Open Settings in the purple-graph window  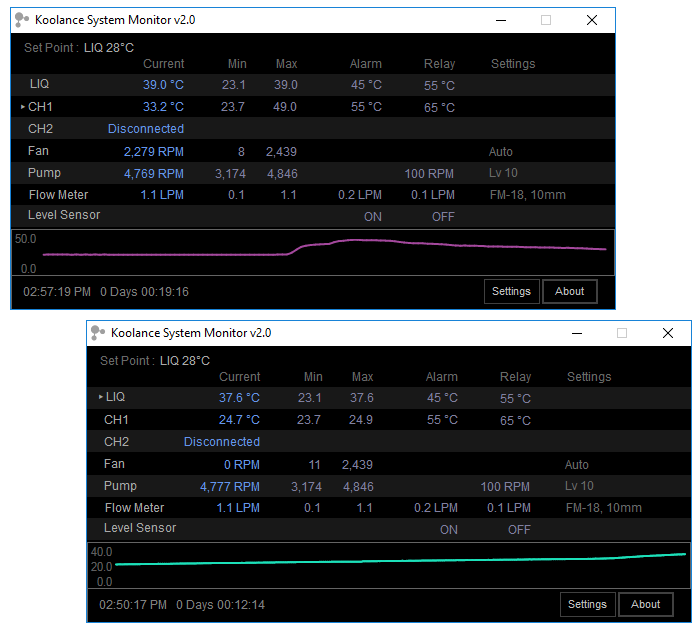coord(511,291)
